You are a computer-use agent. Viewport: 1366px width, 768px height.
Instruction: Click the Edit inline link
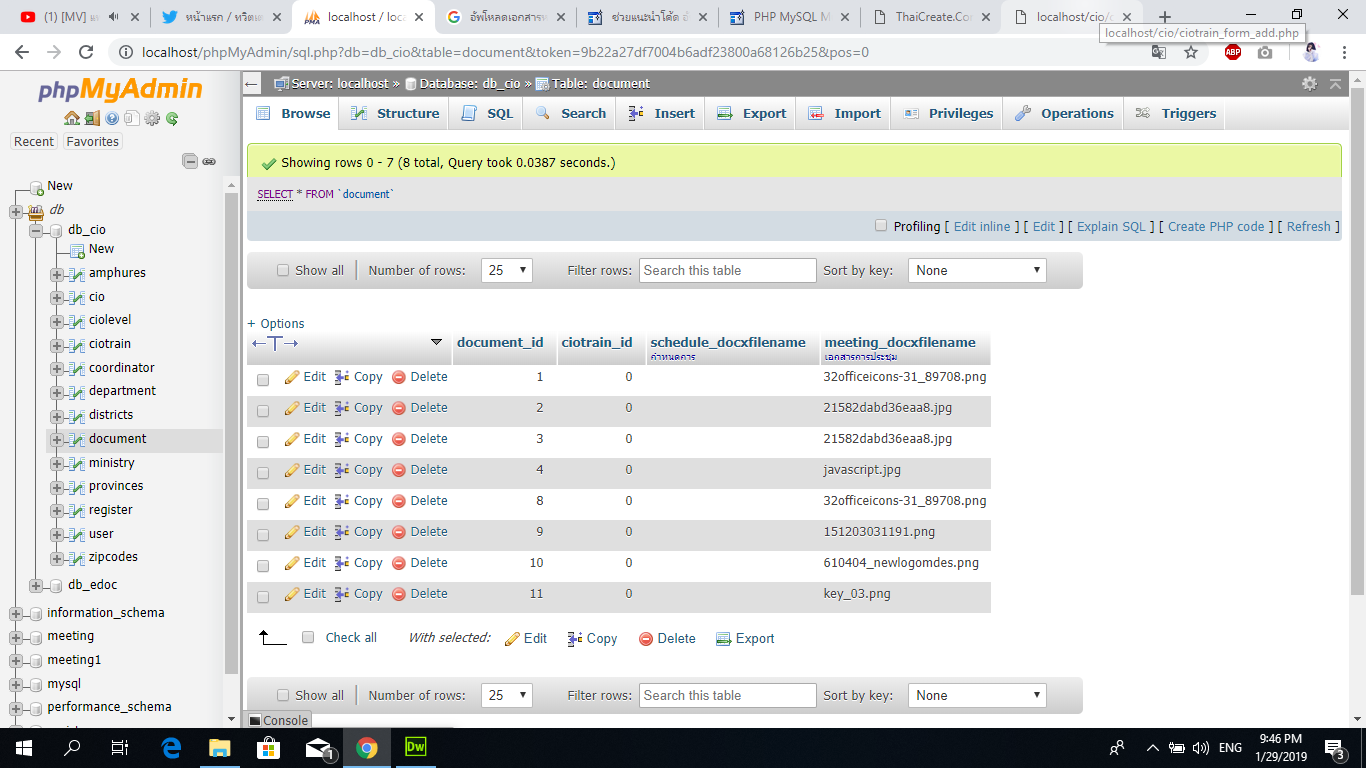click(x=982, y=227)
